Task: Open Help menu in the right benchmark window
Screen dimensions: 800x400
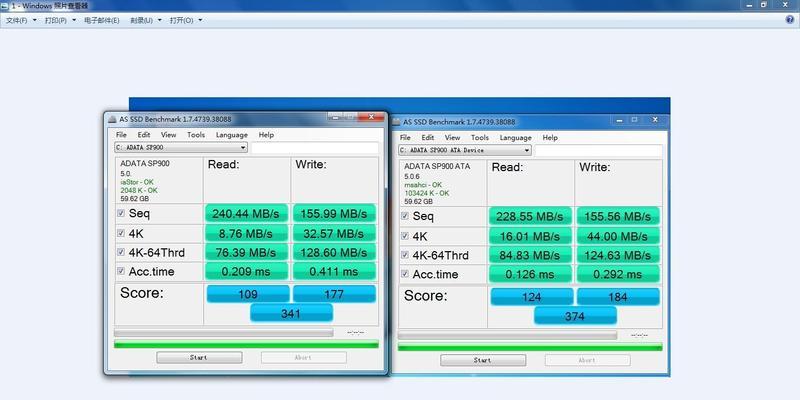Action: coord(550,138)
